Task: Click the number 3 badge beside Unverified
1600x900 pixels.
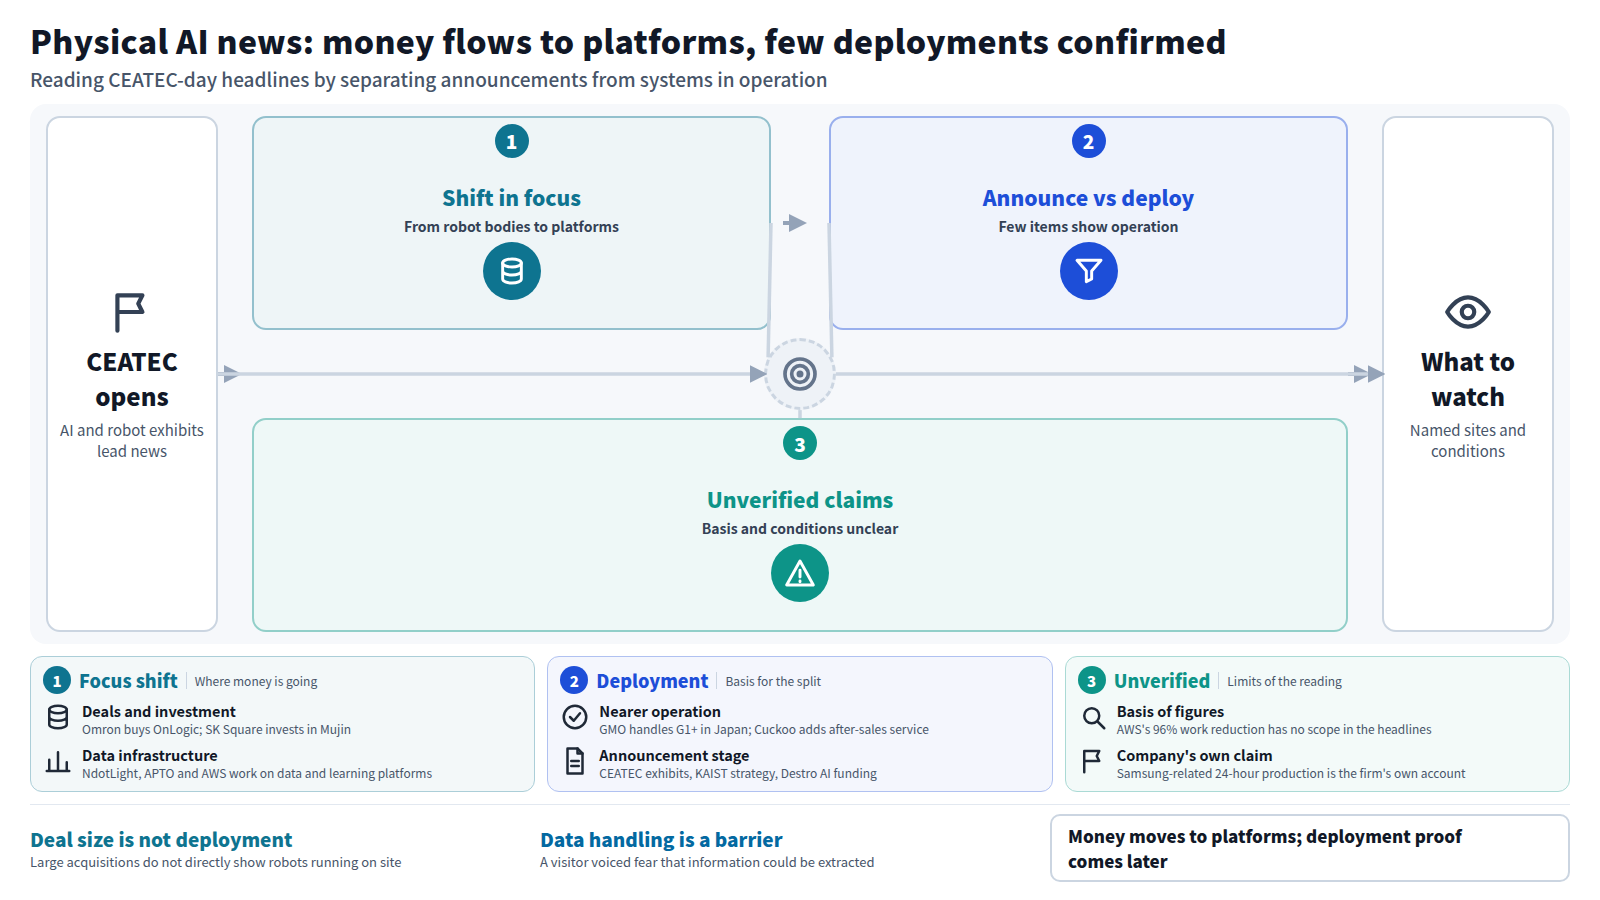Action: tap(1091, 681)
